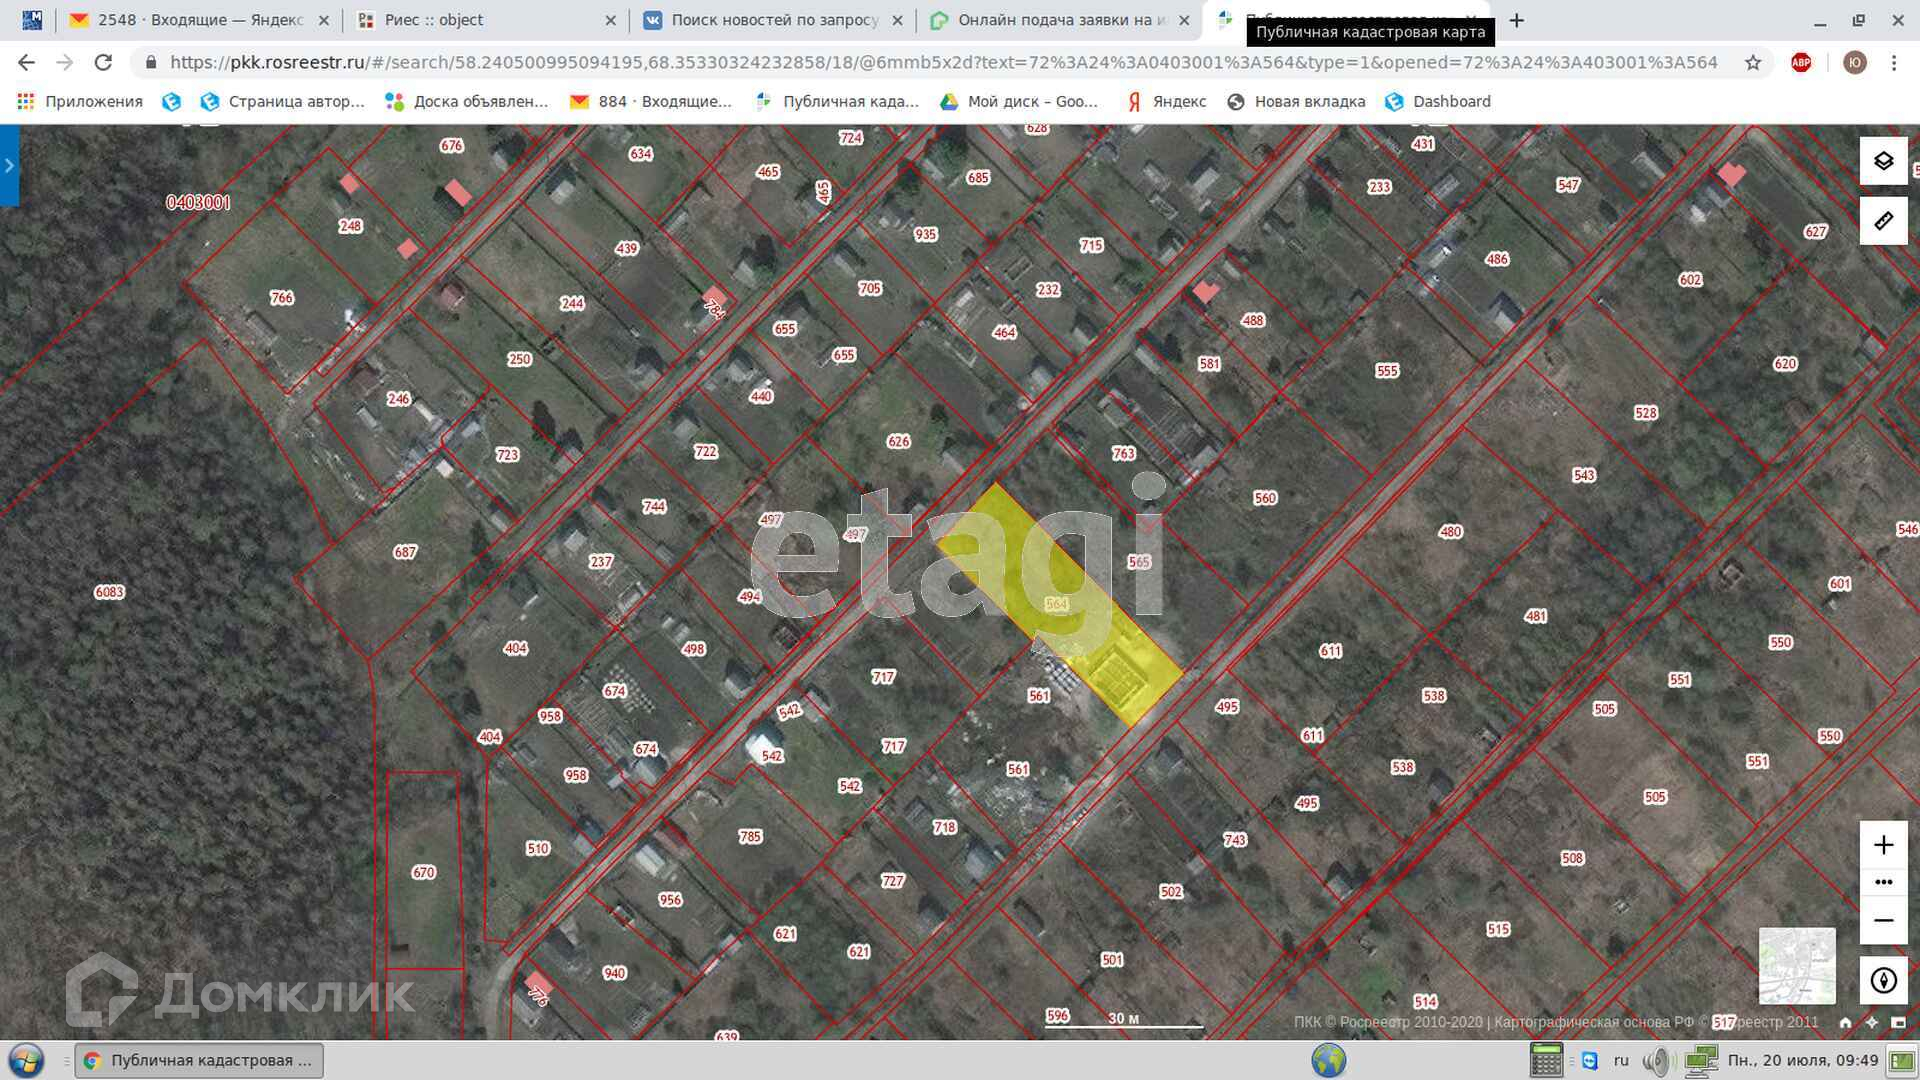Open the ABP extension icon

tap(1801, 62)
